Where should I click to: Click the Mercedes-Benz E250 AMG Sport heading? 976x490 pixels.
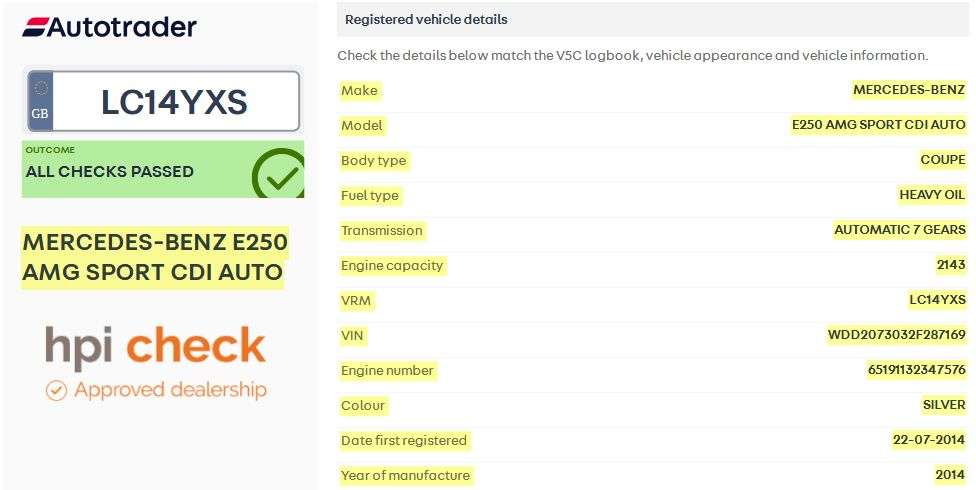click(155, 257)
